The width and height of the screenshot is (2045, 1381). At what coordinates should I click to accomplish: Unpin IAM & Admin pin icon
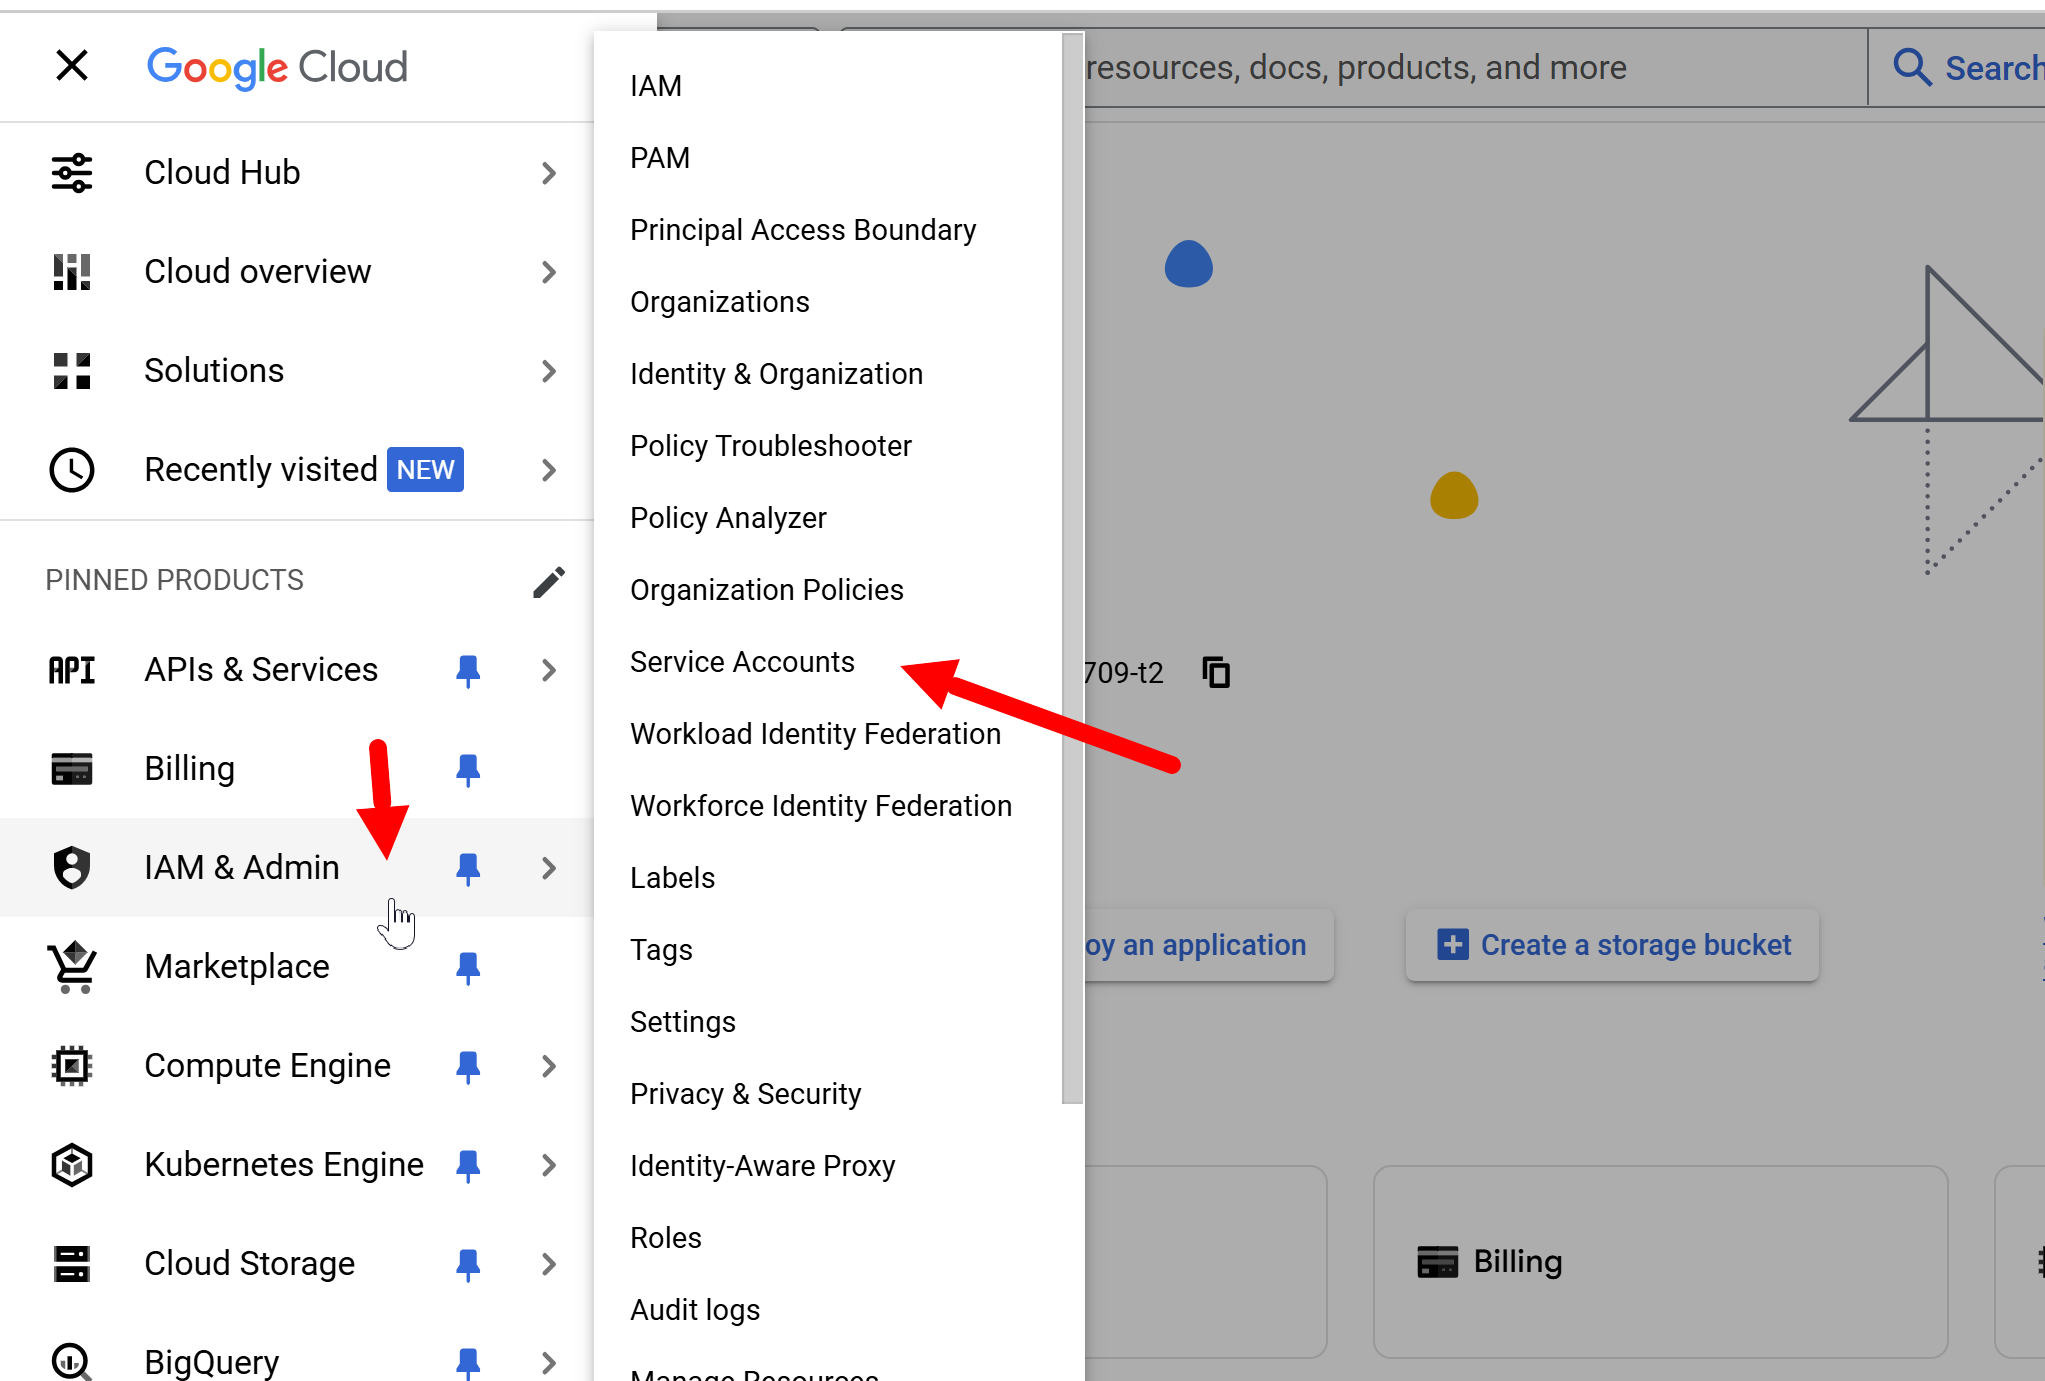(x=468, y=868)
